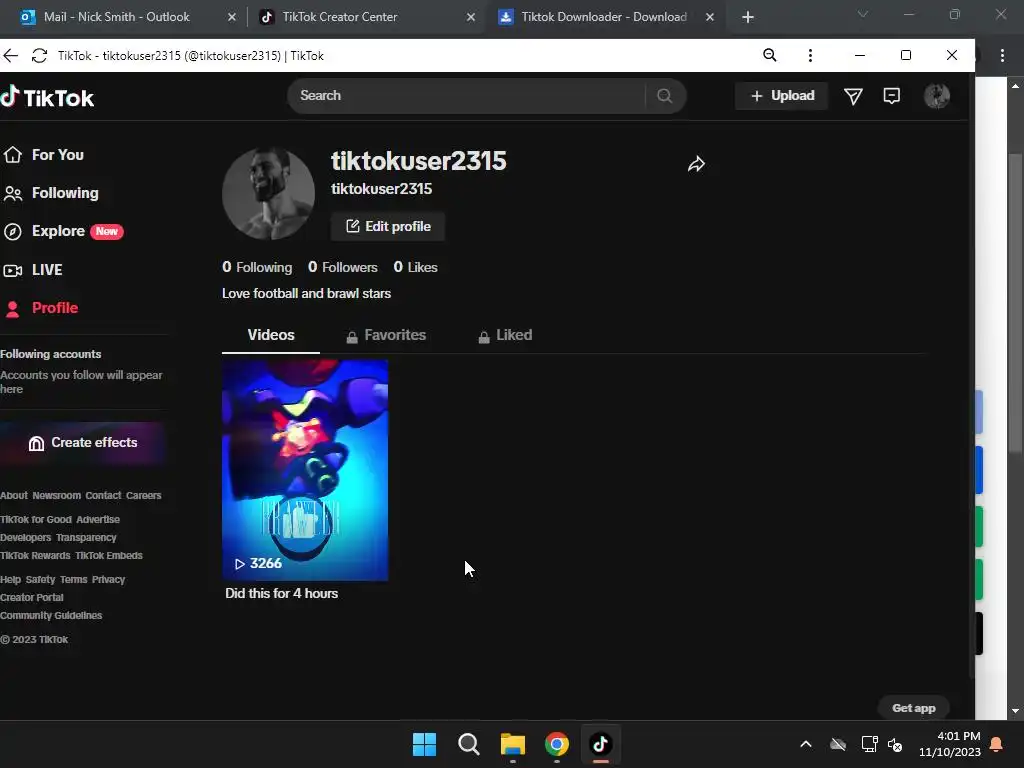Image resolution: width=1024 pixels, height=768 pixels.
Task: Open File Explorer from taskbar
Action: [513, 744]
